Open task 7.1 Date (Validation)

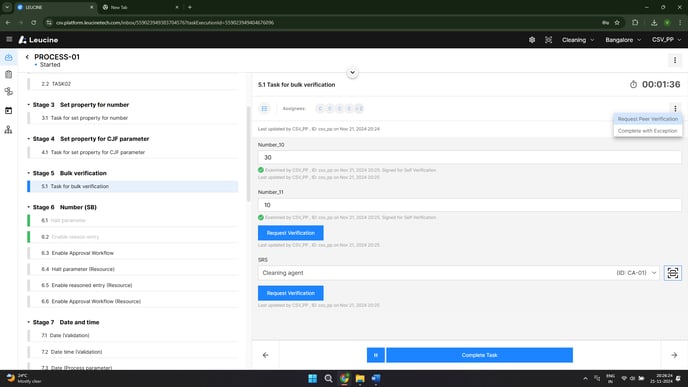point(133,336)
